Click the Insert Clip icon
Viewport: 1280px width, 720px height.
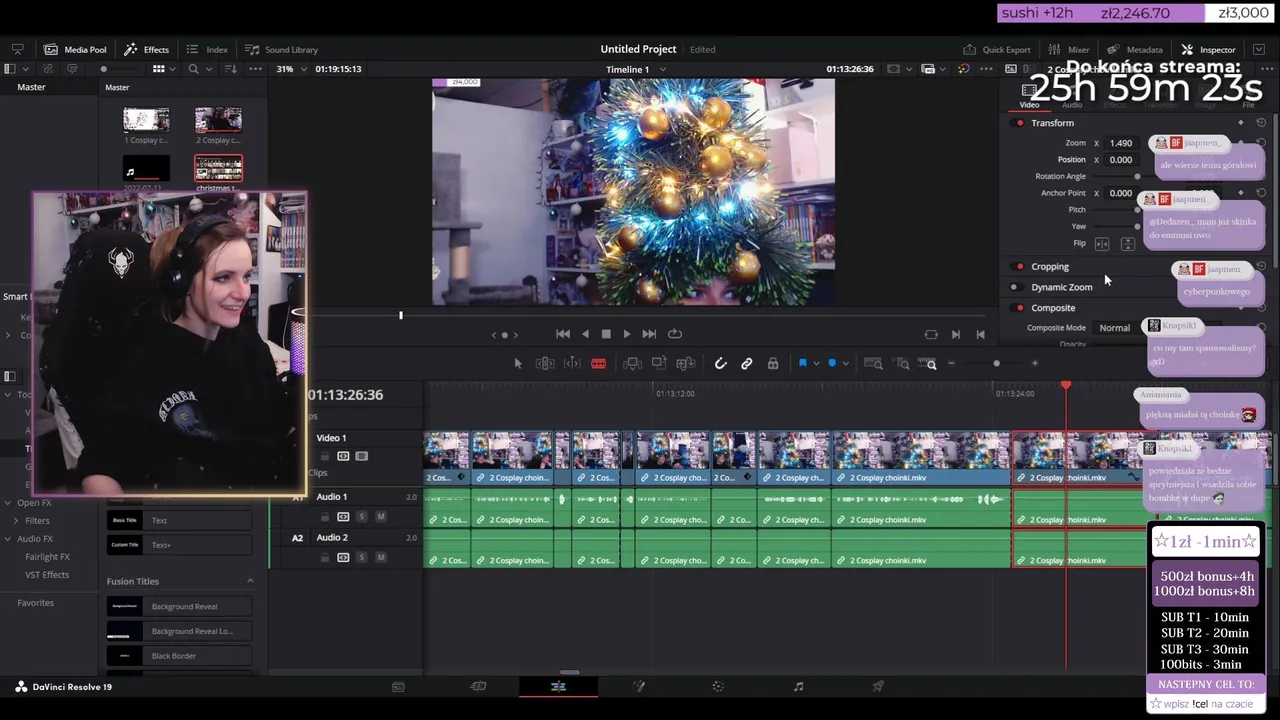point(632,364)
